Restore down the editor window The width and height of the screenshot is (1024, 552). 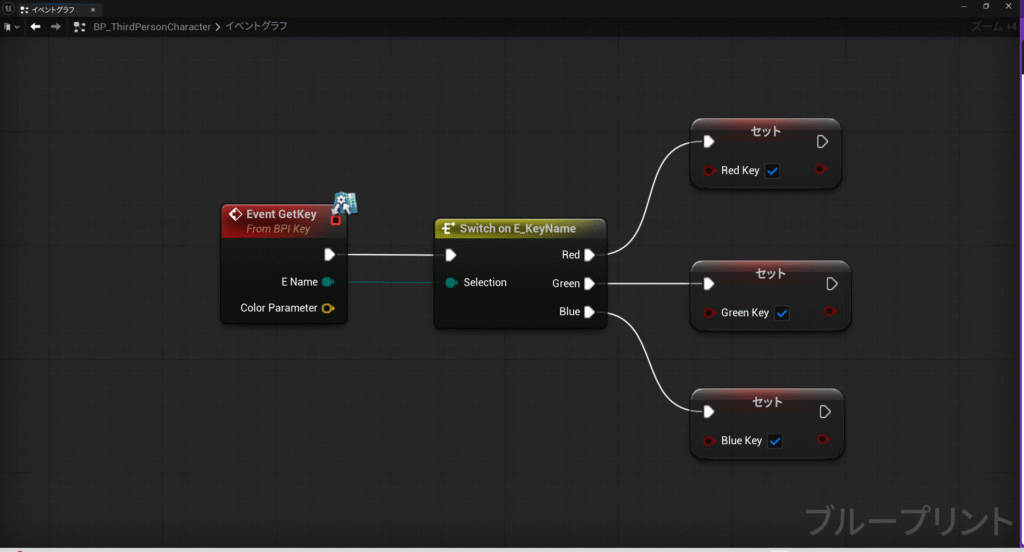coord(986,7)
